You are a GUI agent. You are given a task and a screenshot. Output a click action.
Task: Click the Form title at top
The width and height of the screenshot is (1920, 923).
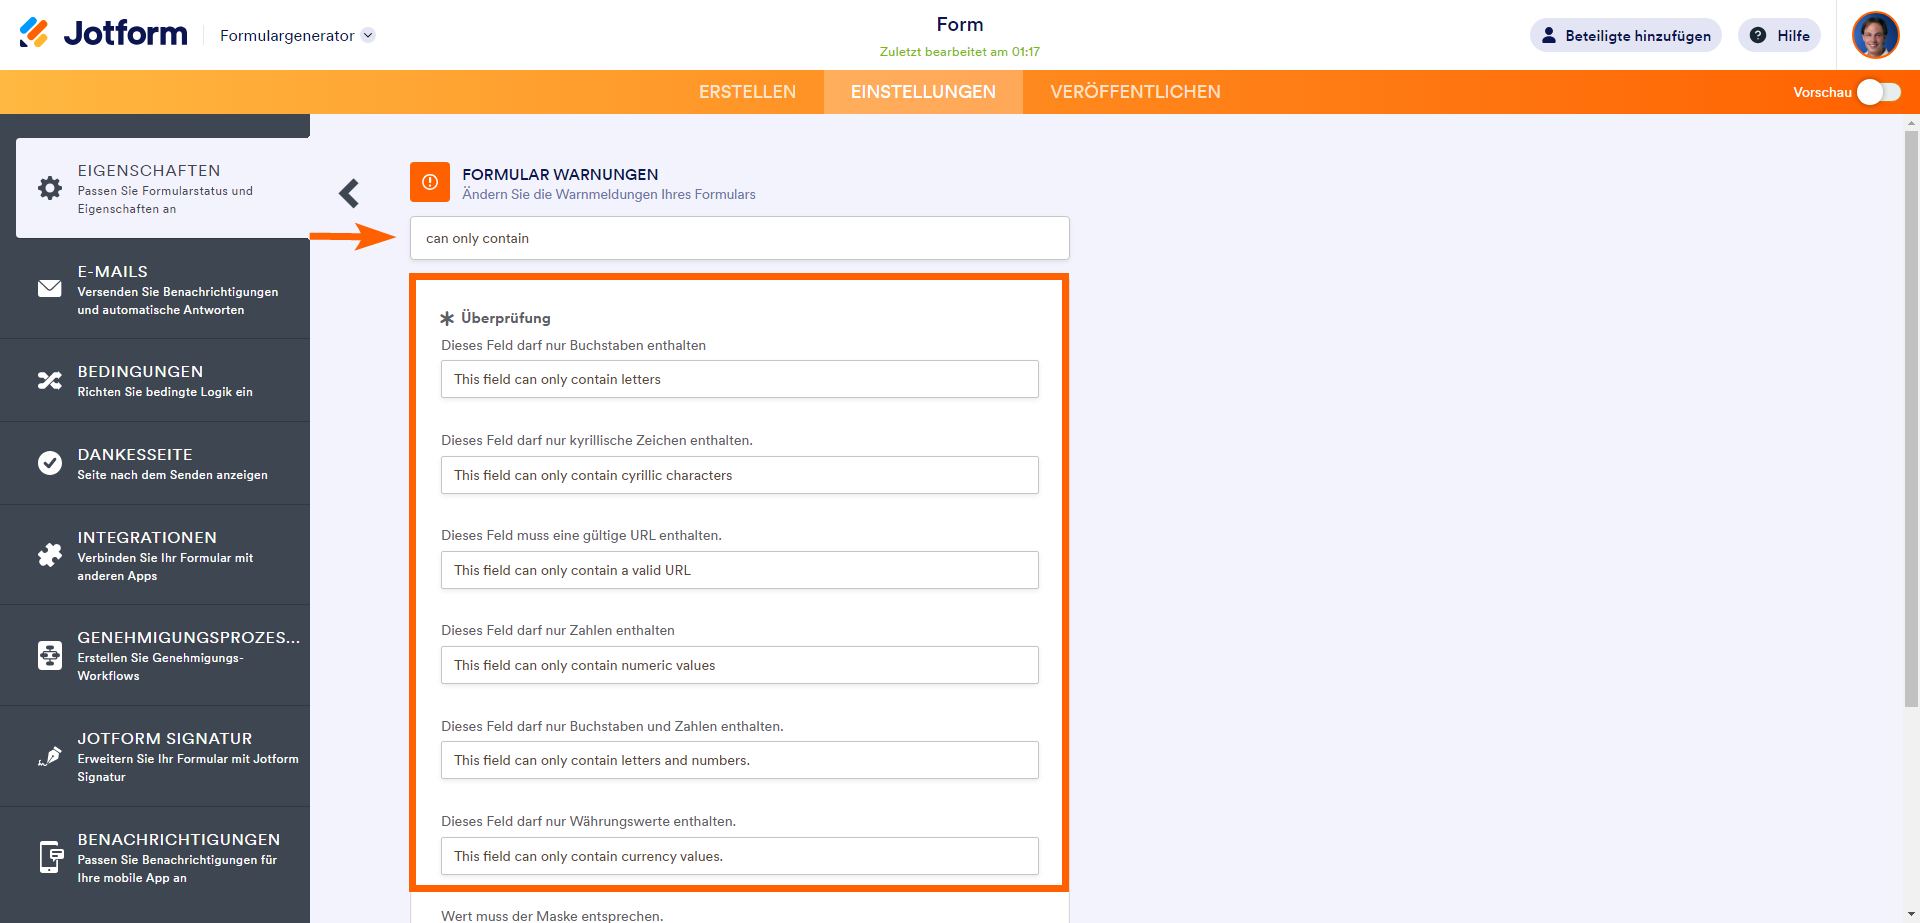[x=960, y=24]
